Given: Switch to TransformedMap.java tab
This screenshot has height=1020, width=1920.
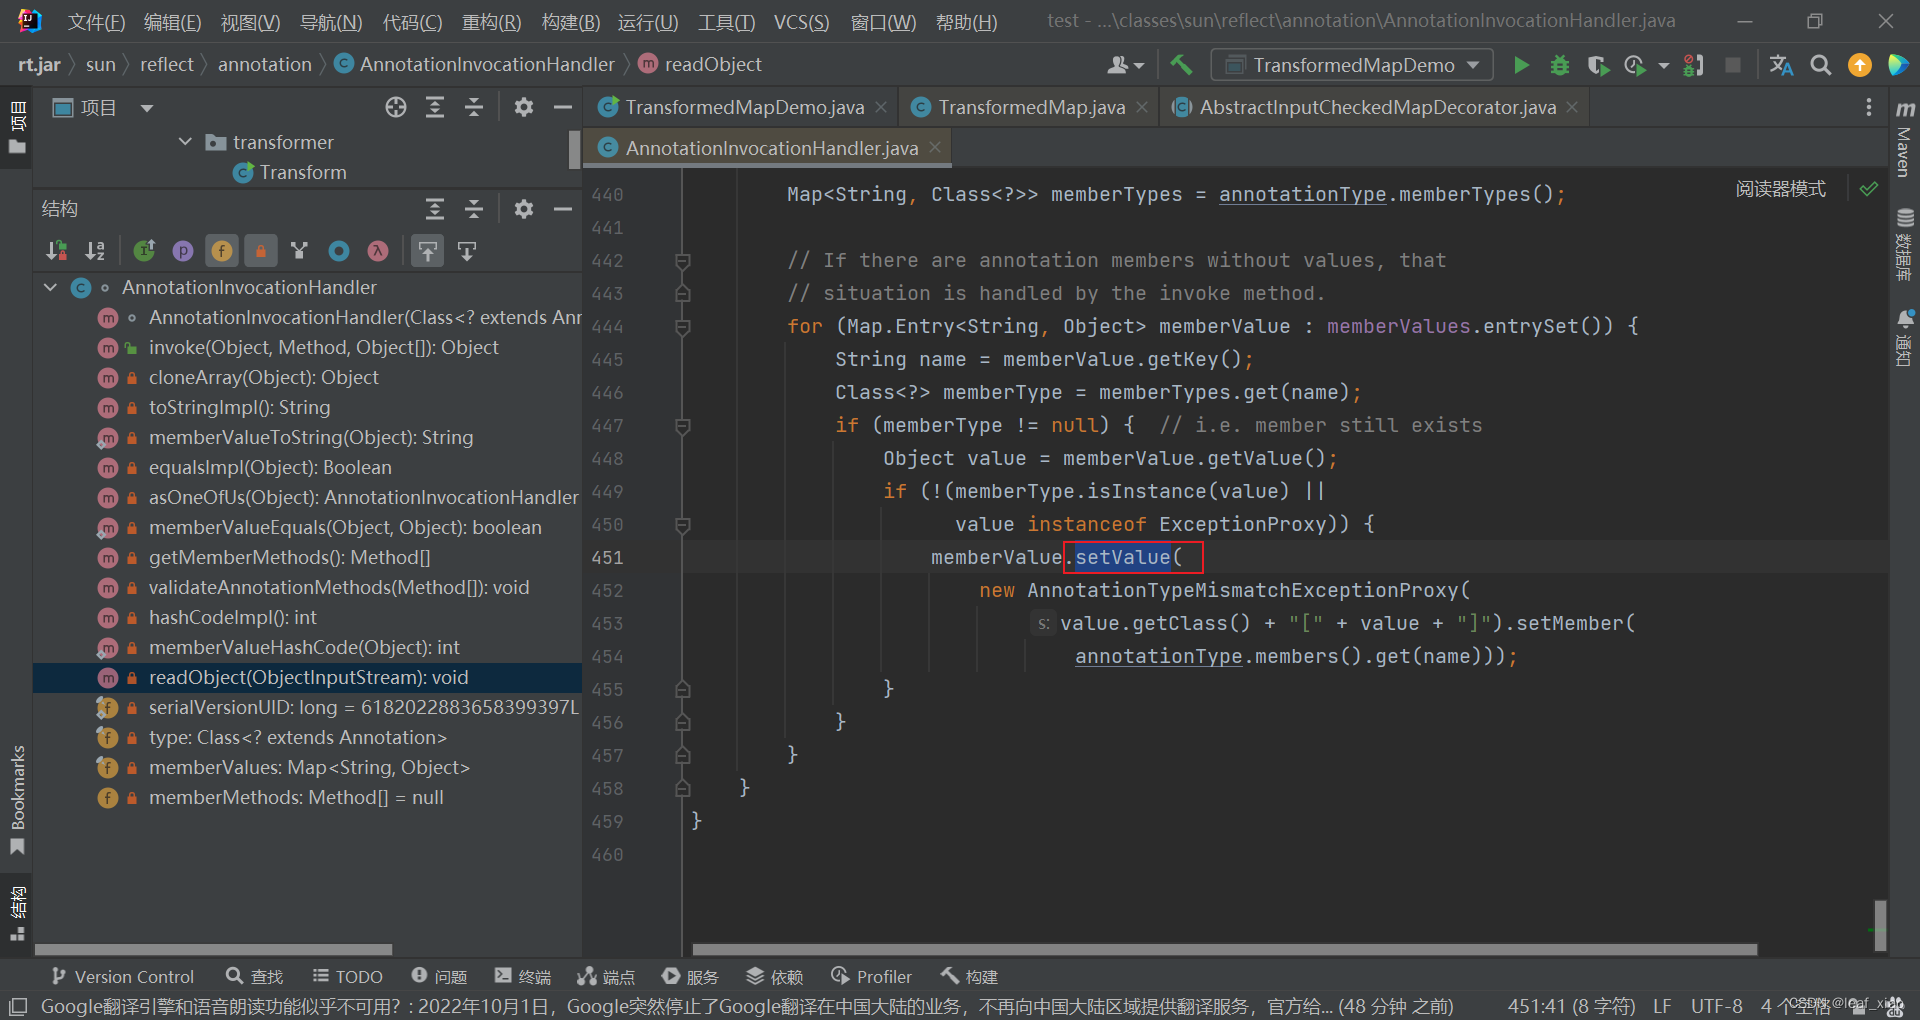Looking at the screenshot, I should point(1030,107).
